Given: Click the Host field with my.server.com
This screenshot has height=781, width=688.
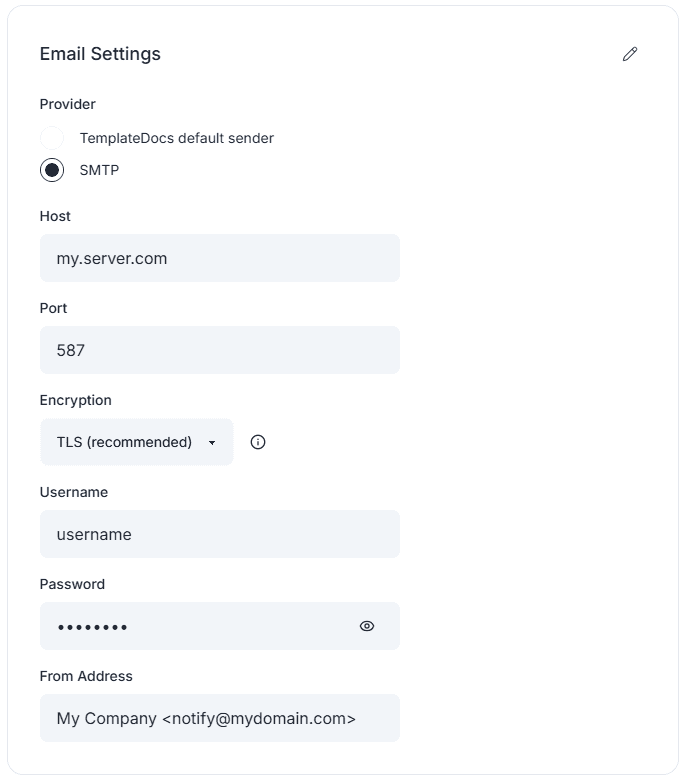Looking at the screenshot, I should point(220,258).
